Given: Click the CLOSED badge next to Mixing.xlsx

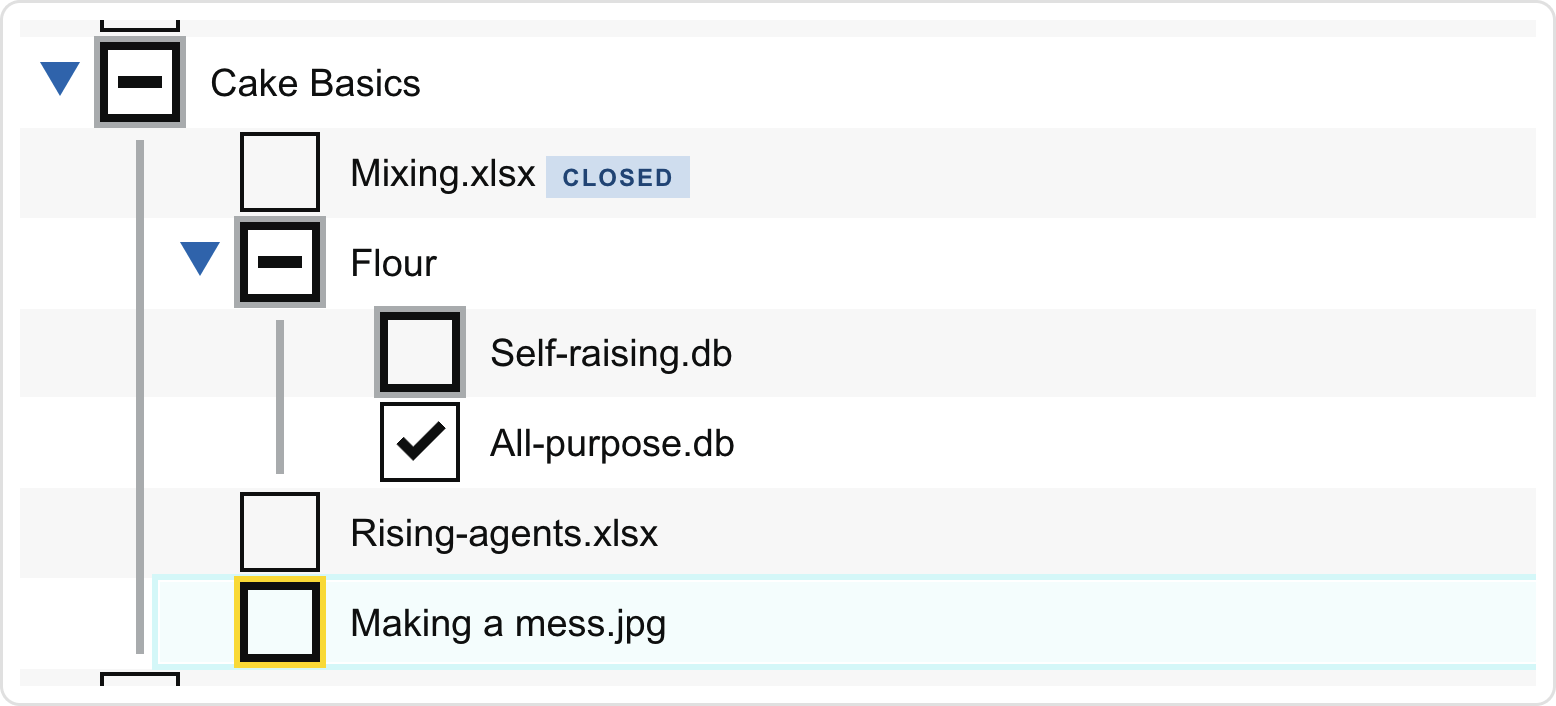Looking at the screenshot, I should (x=617, y=177).
